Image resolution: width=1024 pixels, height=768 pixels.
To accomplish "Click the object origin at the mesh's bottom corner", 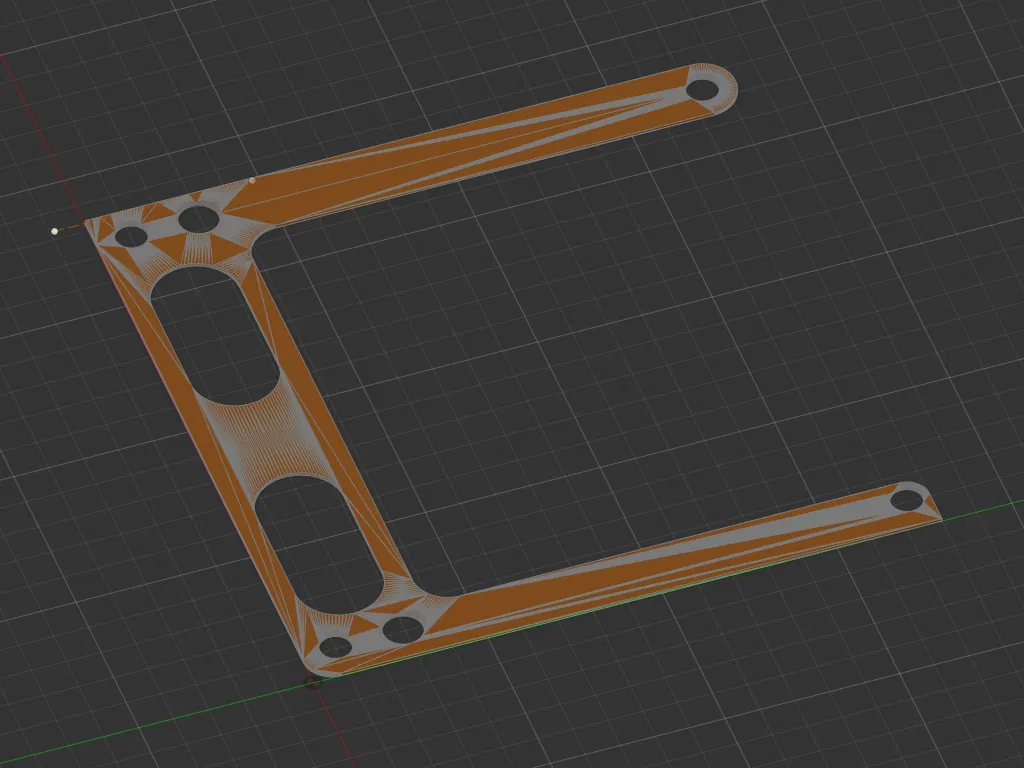I will click(x=313, y=680).
